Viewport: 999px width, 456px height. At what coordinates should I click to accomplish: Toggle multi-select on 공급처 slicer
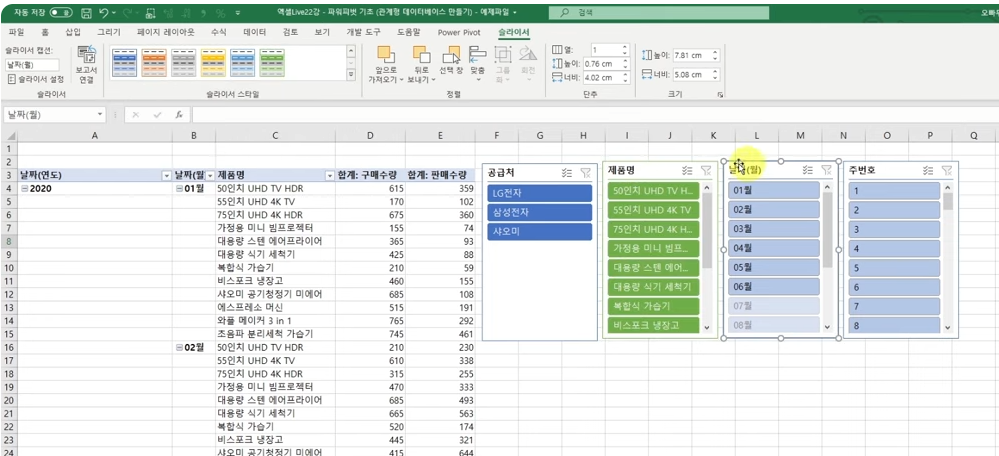click(x=568, y=171)
